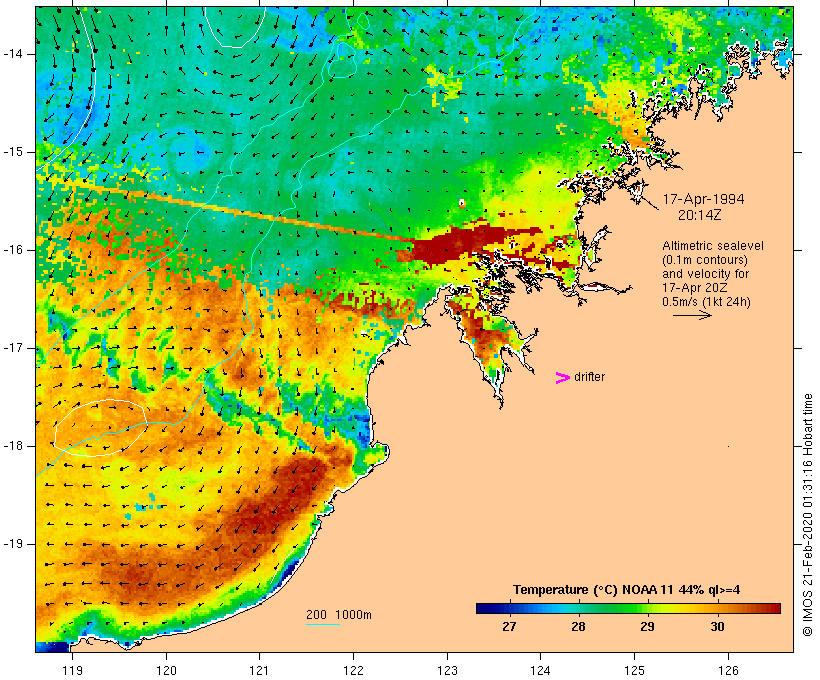Click the 'and velocity for' caption line
The width and height of the screenshot is (820, 680).
[705, 274]
